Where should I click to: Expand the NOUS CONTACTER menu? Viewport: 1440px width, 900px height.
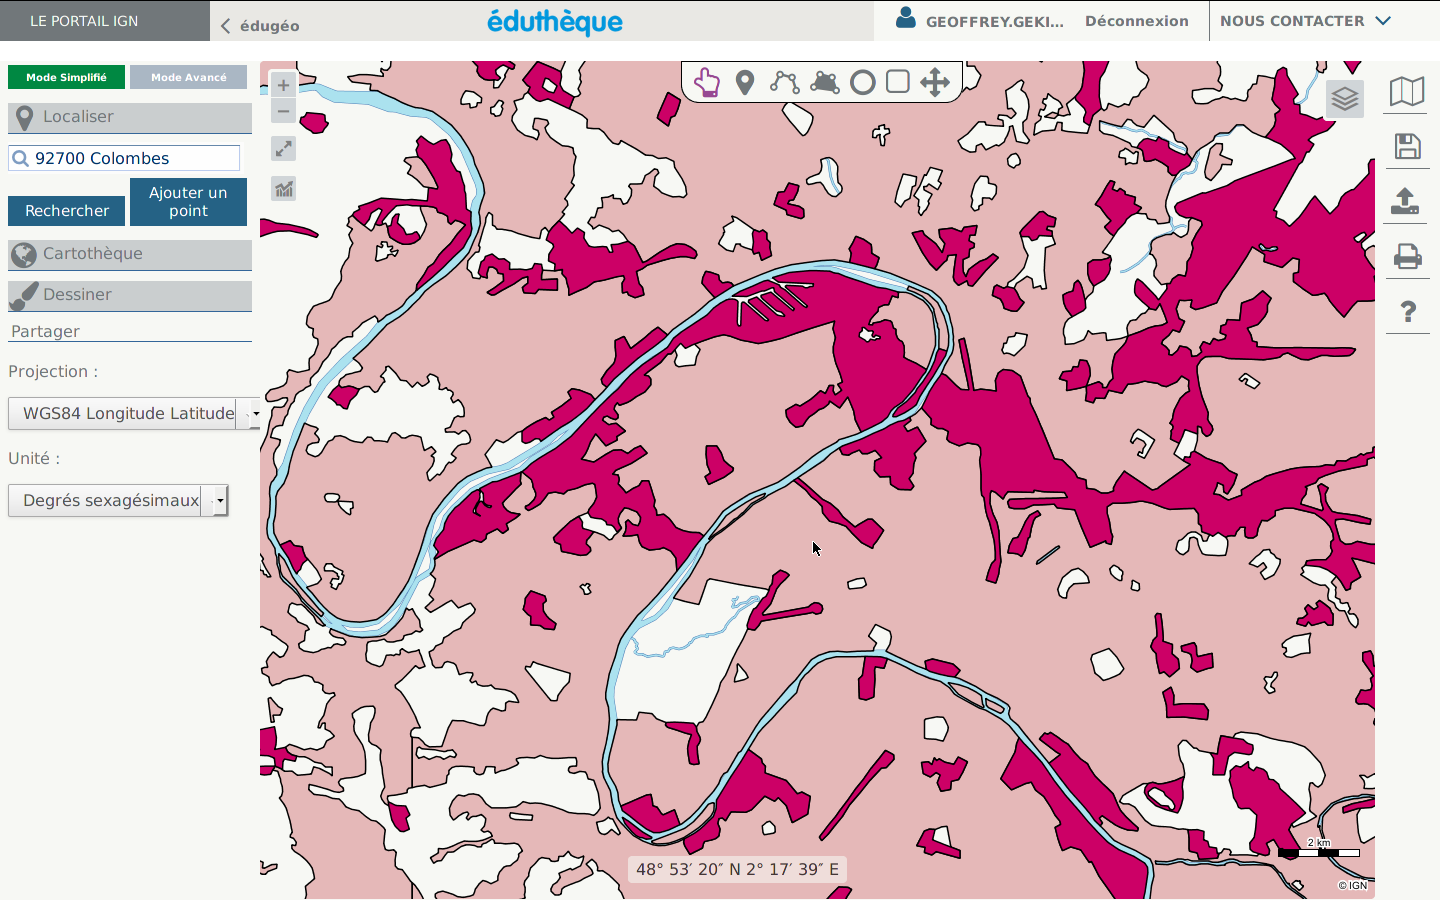point(1304,21)
